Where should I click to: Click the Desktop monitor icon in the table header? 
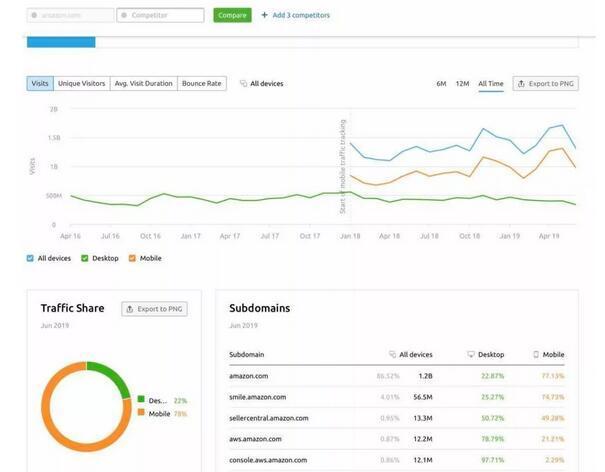point(471,354)
